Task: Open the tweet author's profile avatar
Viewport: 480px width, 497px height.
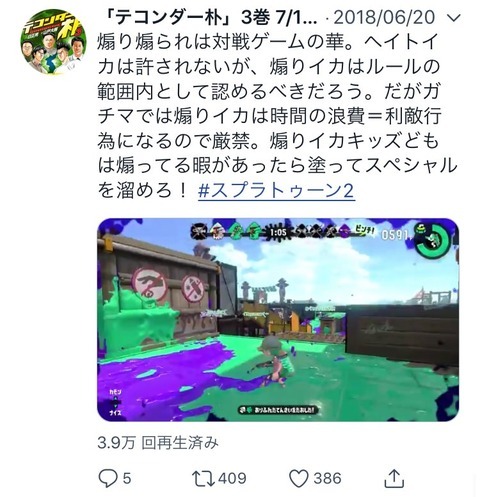Action: pyautogui.click(x=53, y=42)
